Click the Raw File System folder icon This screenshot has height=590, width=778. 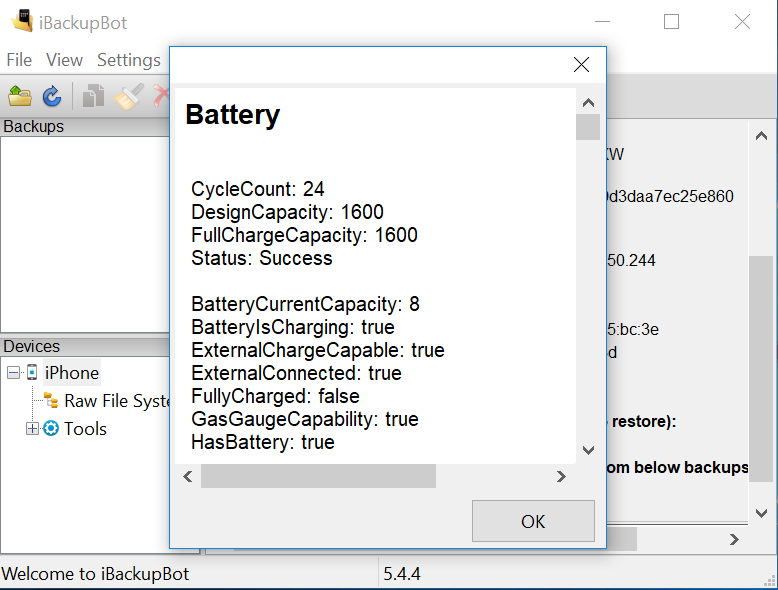[x=51, y=400]
